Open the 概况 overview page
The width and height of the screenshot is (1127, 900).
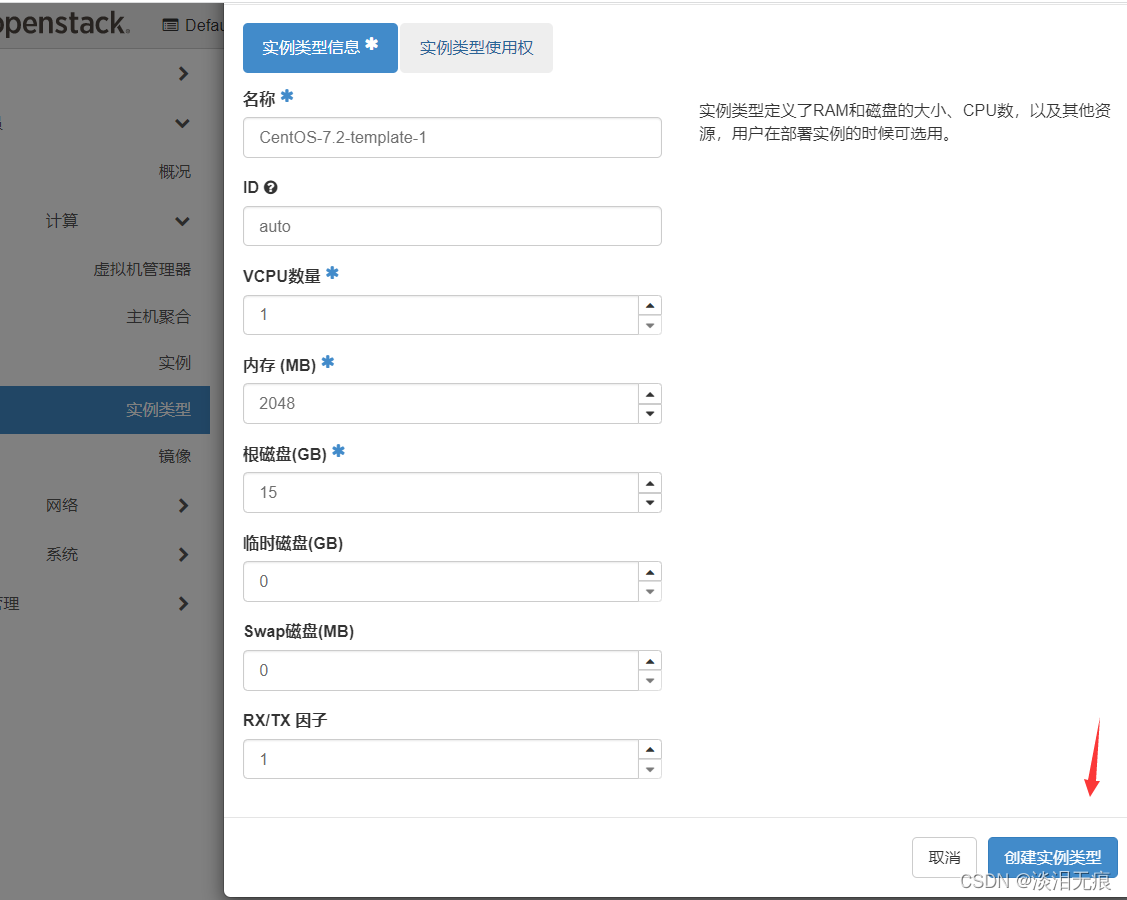tap(175, 171)
